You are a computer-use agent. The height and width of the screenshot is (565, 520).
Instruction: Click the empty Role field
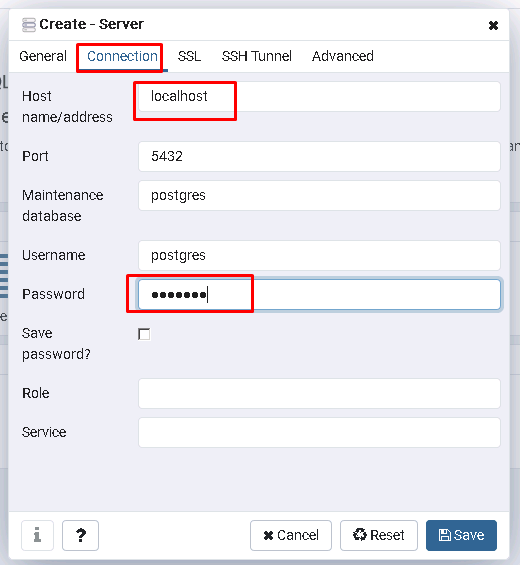[319, 393]
